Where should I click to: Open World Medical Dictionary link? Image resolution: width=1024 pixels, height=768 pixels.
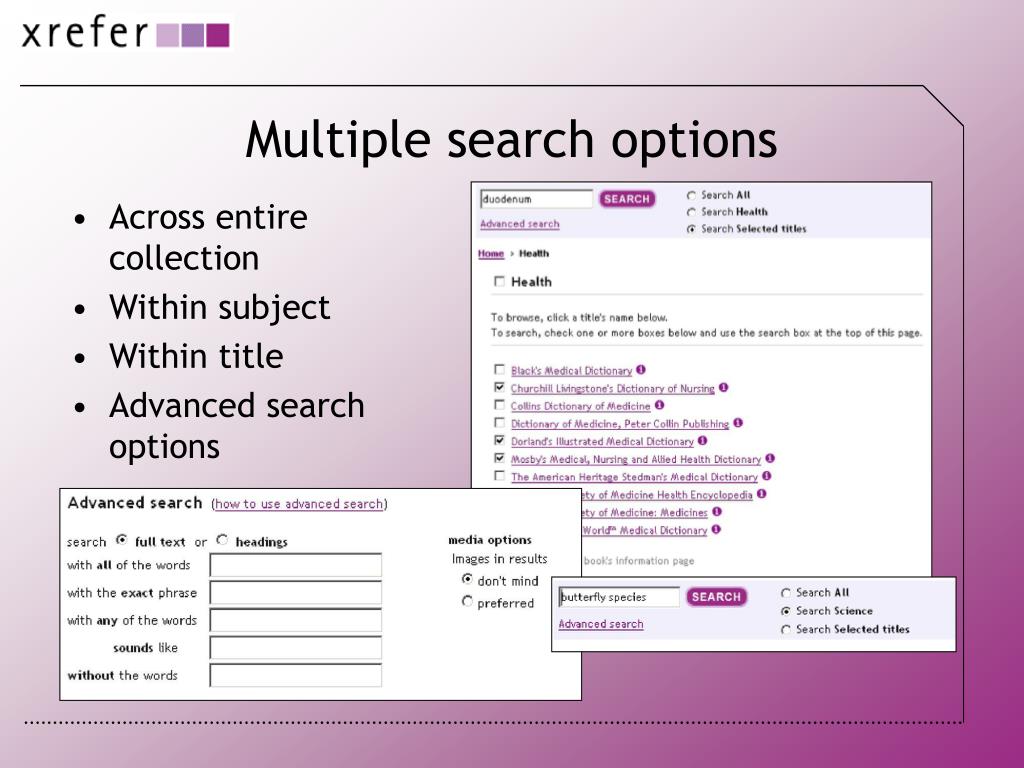(x=645, y=530)
